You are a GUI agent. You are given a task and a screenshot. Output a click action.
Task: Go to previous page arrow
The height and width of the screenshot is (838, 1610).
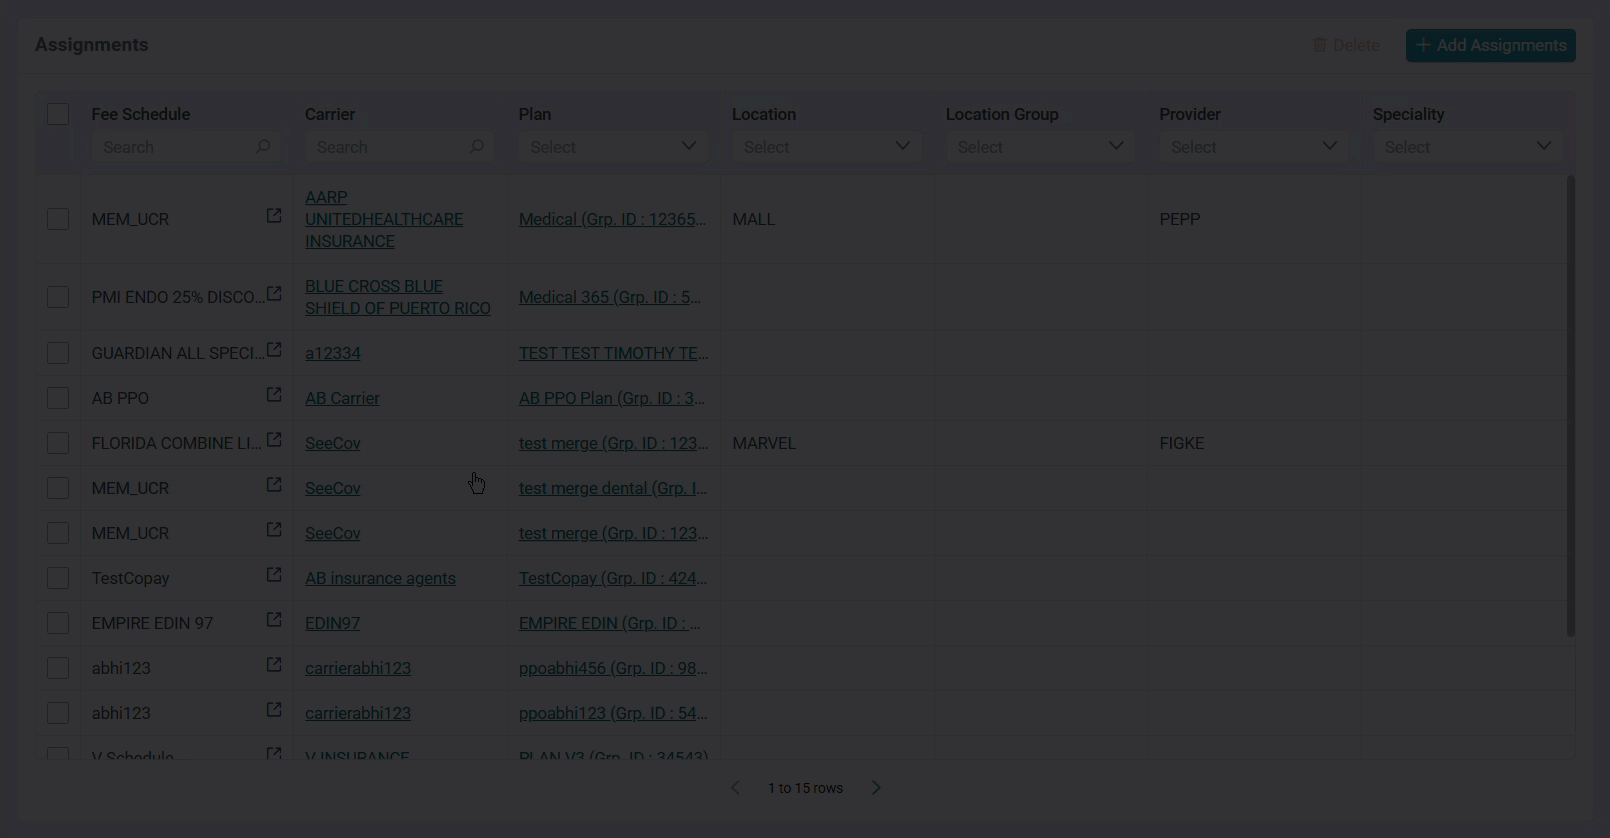(736, 788)
